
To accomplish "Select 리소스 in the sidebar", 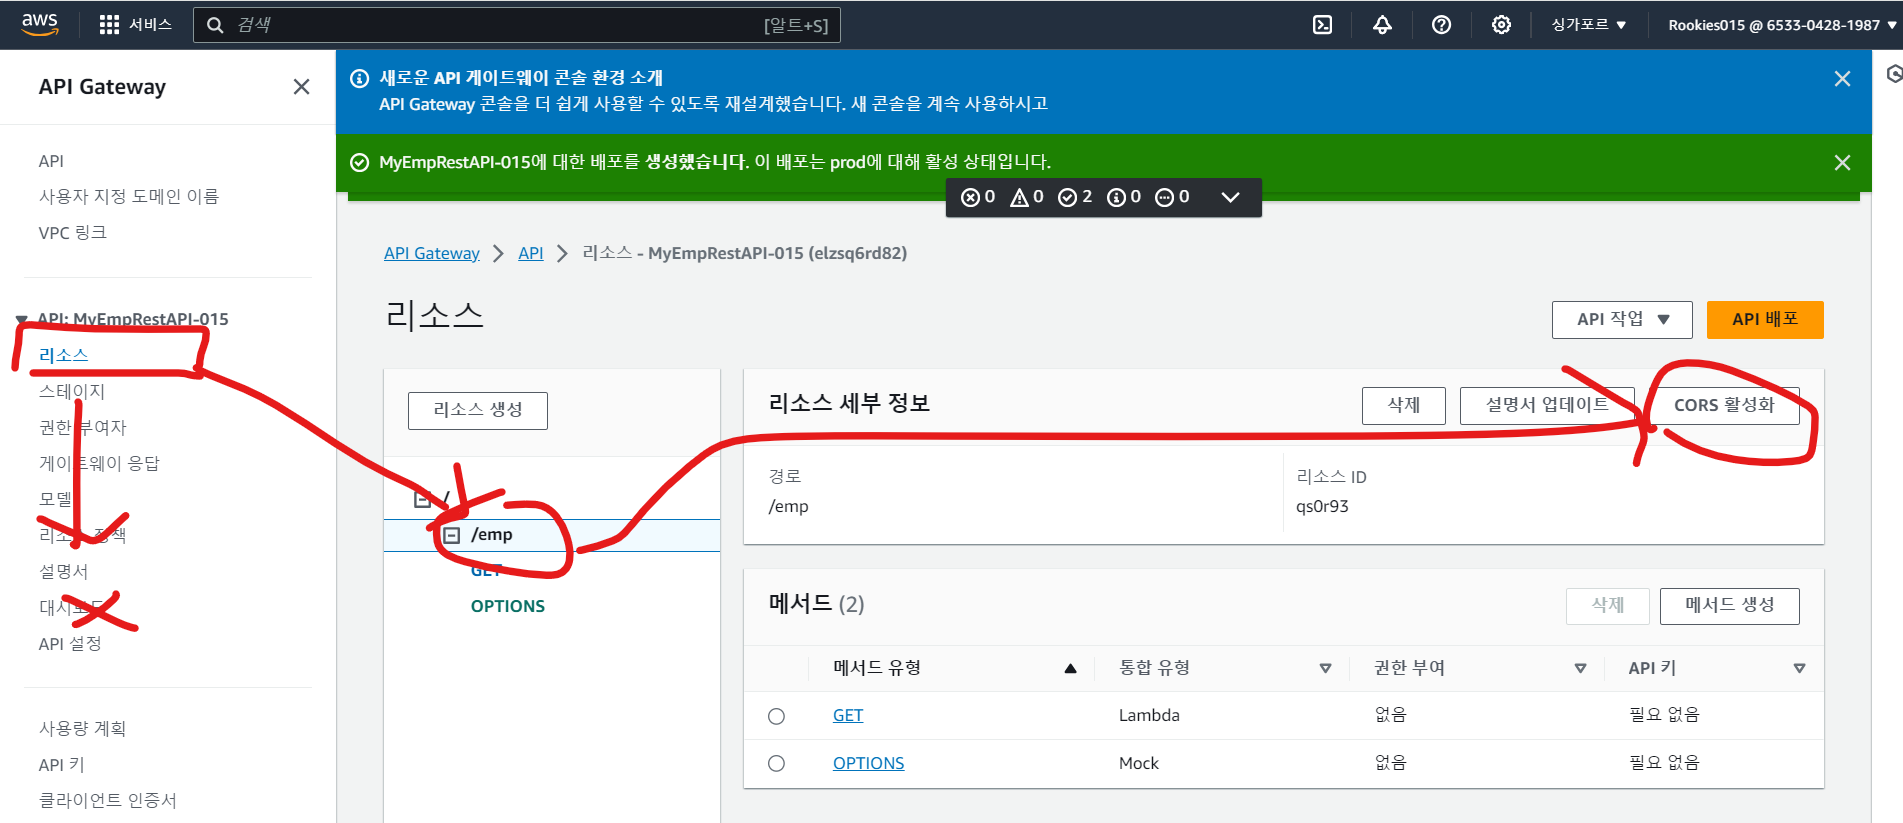I will 63,355.
